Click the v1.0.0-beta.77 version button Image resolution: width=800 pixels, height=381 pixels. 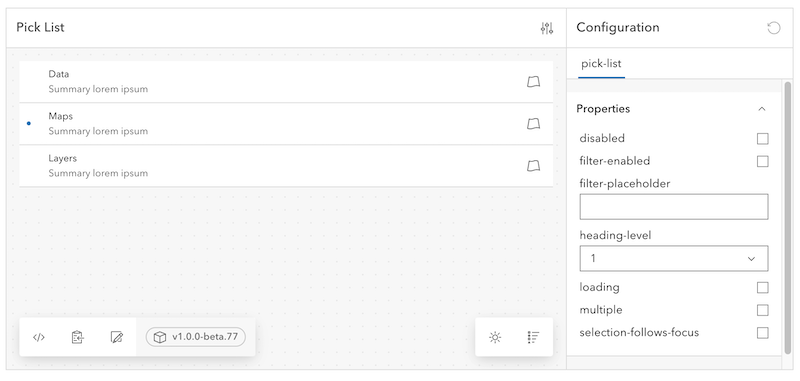click(195, 337)
